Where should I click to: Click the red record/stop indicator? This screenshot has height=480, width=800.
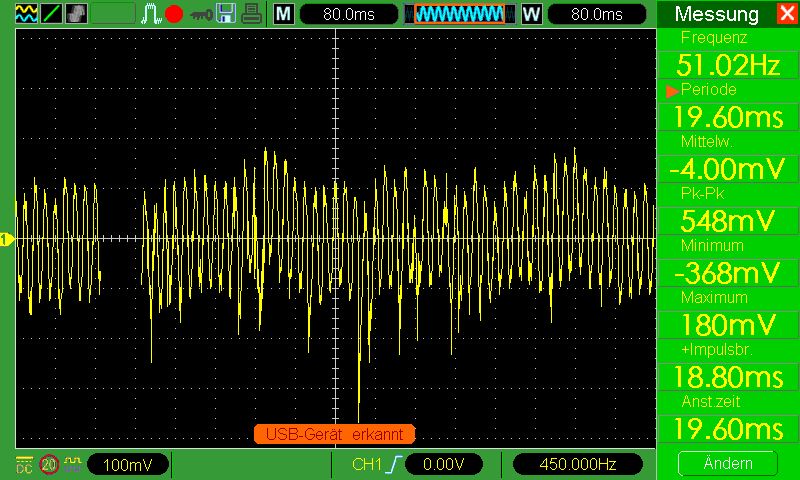pyautogui.click(x=174, y=14)
